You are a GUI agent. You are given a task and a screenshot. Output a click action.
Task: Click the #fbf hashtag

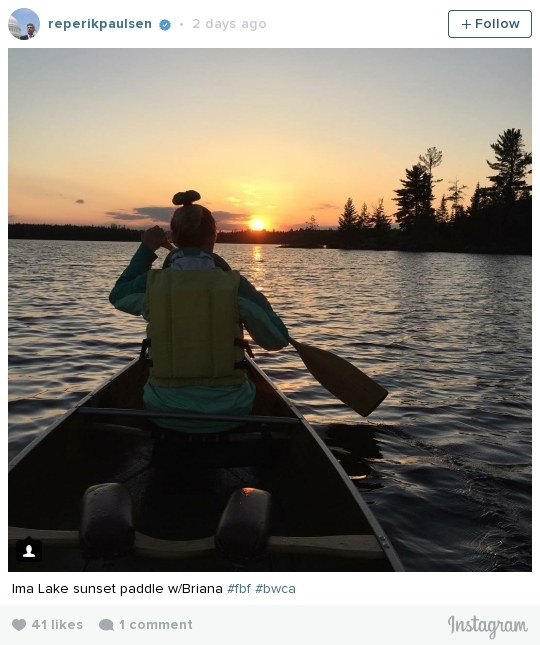pos(239,589)
